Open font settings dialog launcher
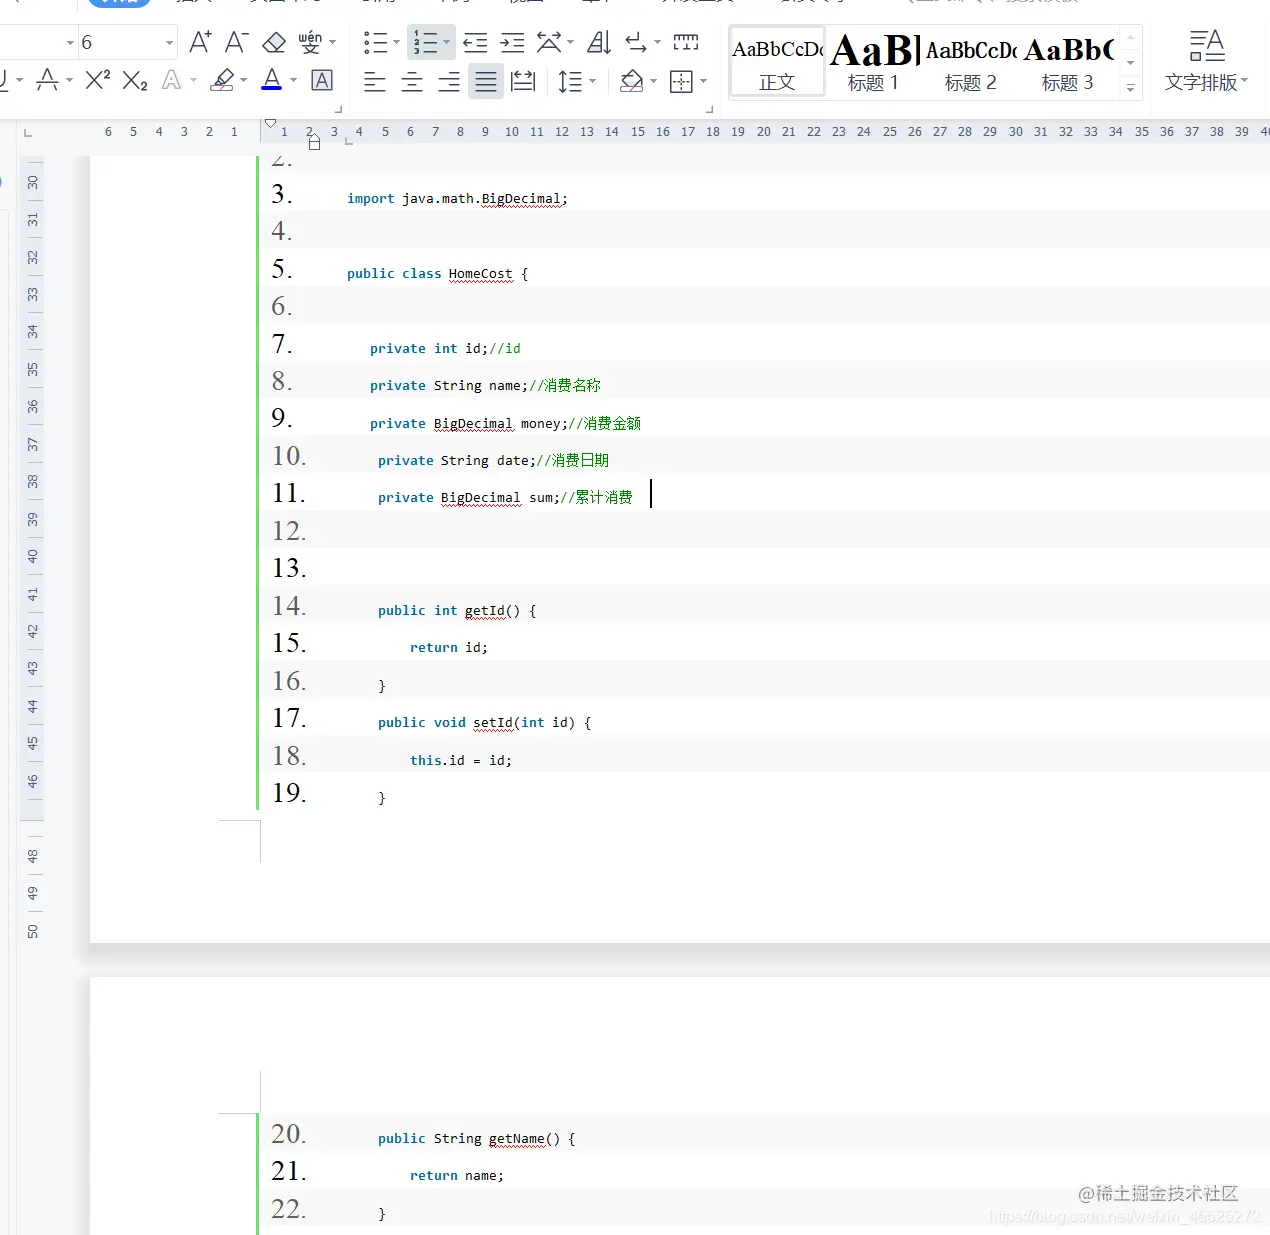The height and width of the screenshot is (1235, 1270). (338, 109)
